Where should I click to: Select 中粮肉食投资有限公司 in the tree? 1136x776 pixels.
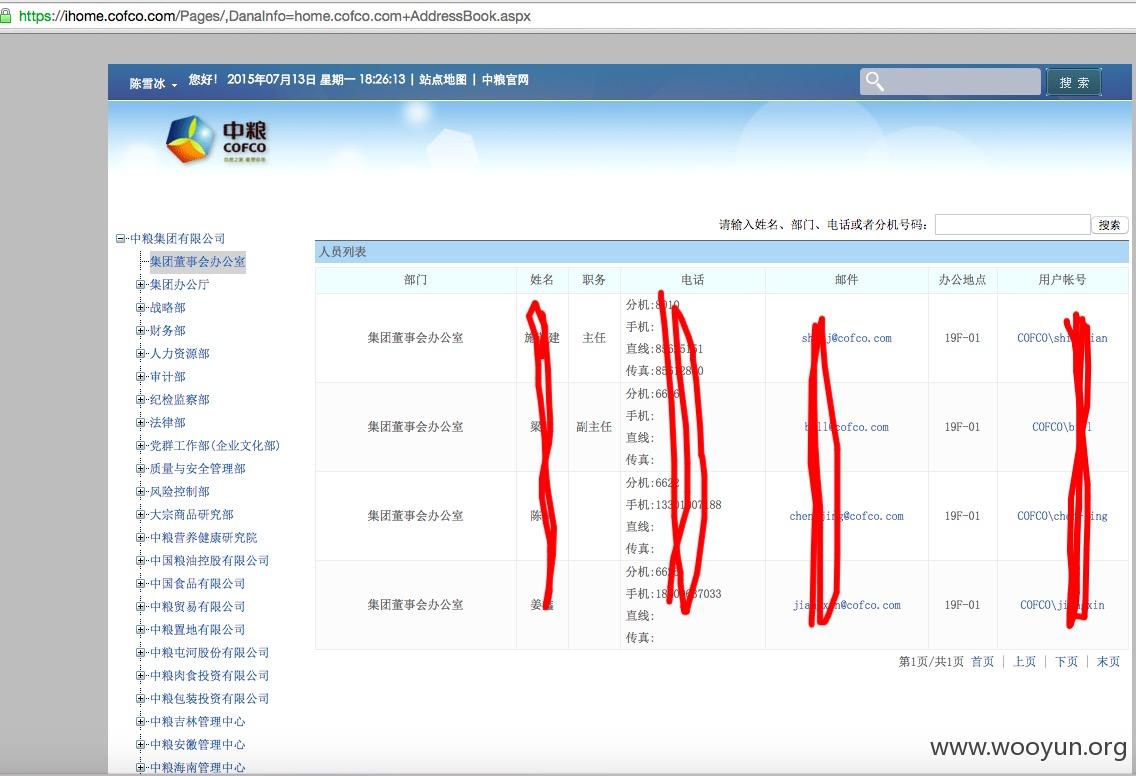point(209,675)
